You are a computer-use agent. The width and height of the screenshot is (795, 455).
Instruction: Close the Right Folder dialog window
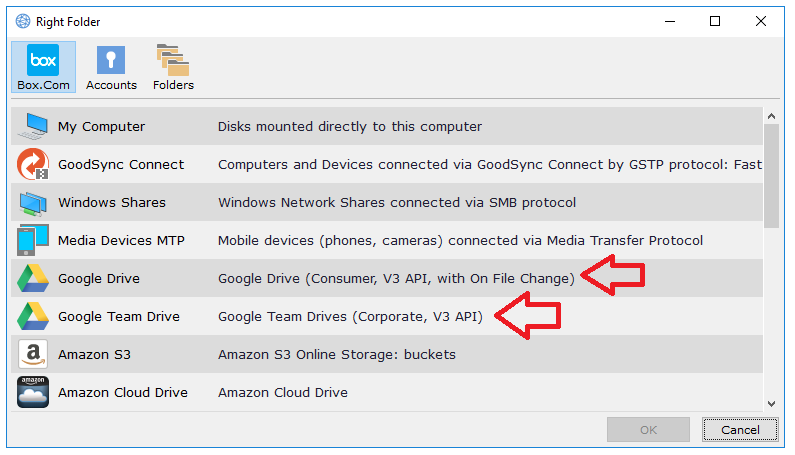[x=760, y=21]
